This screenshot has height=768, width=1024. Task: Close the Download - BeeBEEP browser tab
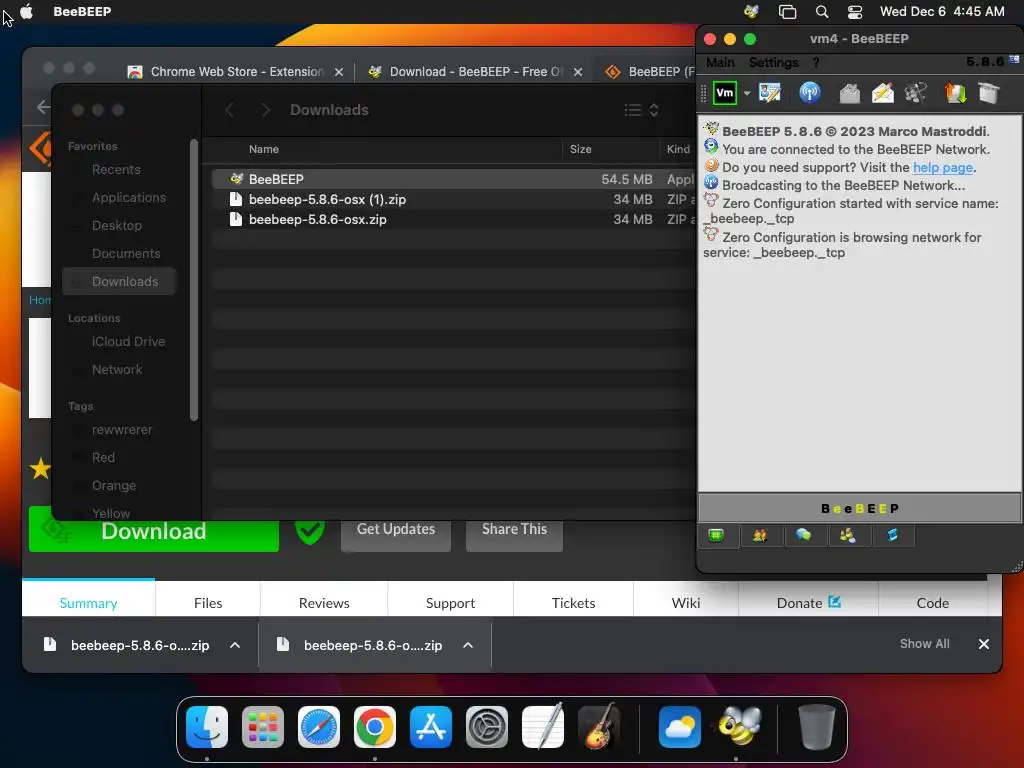click(578, 72)
